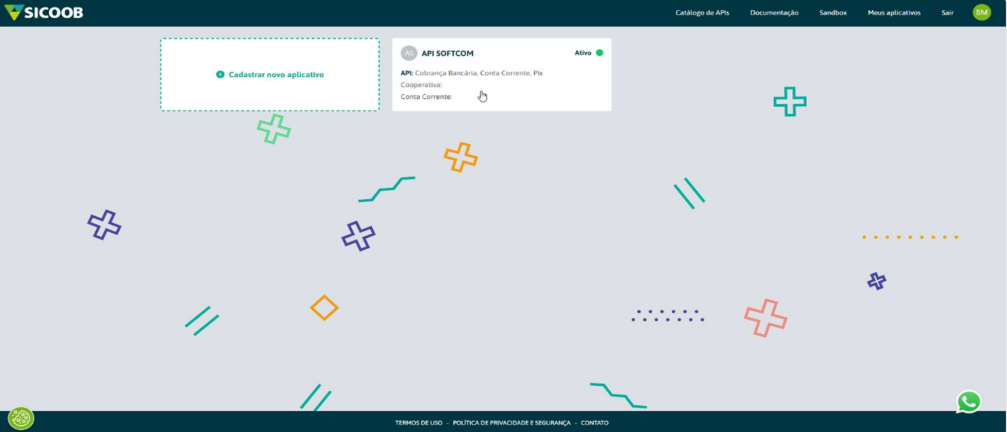Click the Sicoob logo

click(44, 12)
